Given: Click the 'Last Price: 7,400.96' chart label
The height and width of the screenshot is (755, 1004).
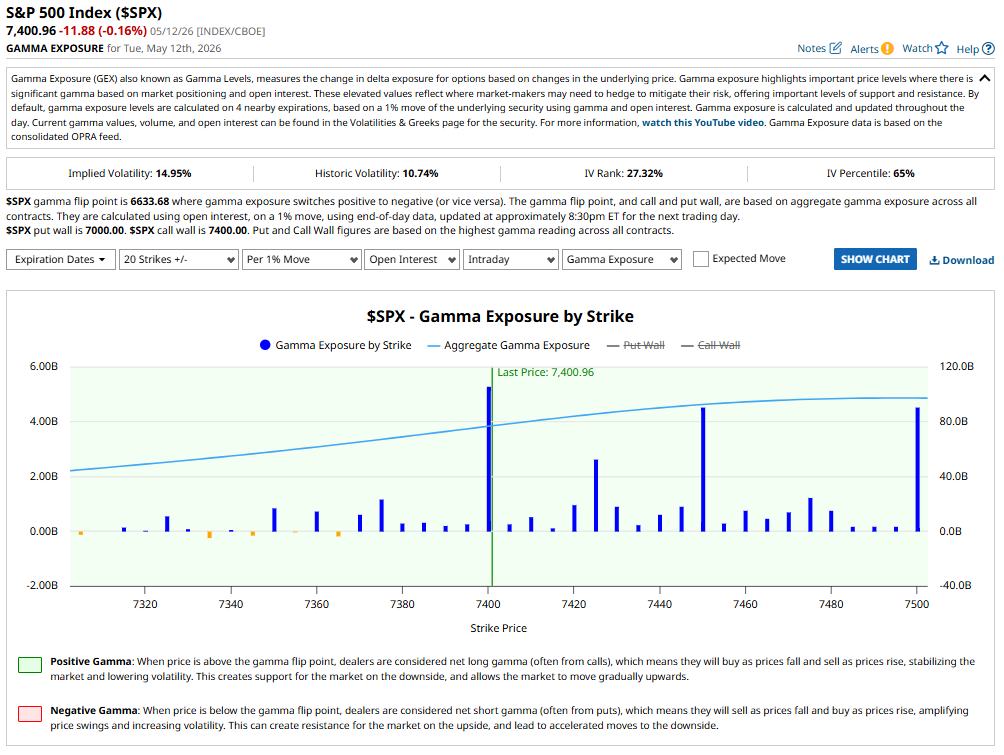Looking at the screenshot, I should [x=546, y=372].
